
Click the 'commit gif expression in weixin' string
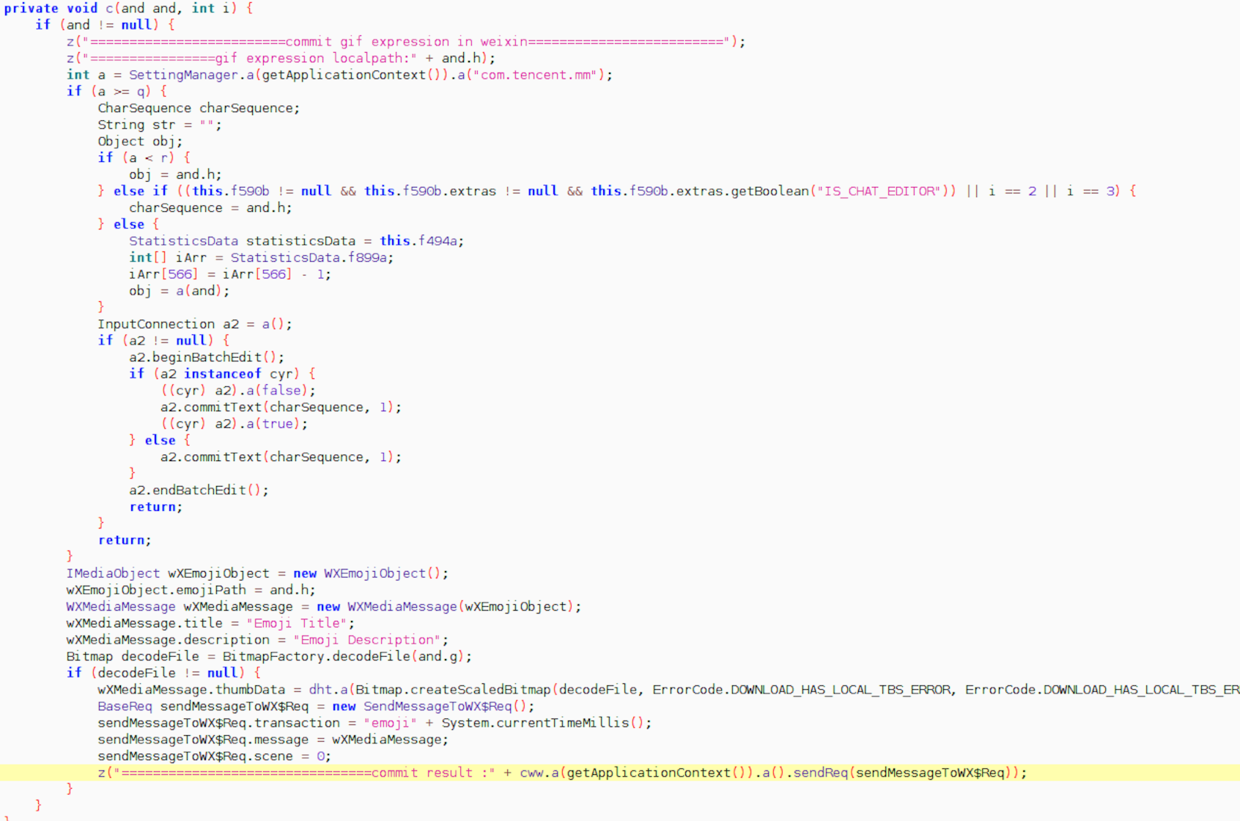(x=406, y=41)
